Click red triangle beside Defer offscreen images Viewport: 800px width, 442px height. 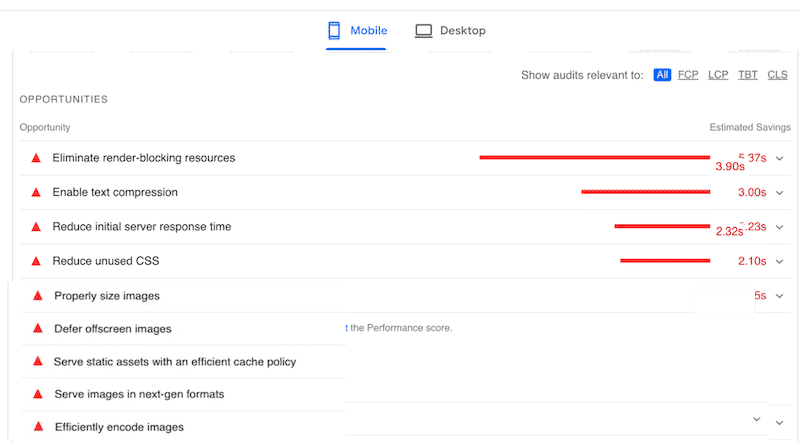pos(38,329)
